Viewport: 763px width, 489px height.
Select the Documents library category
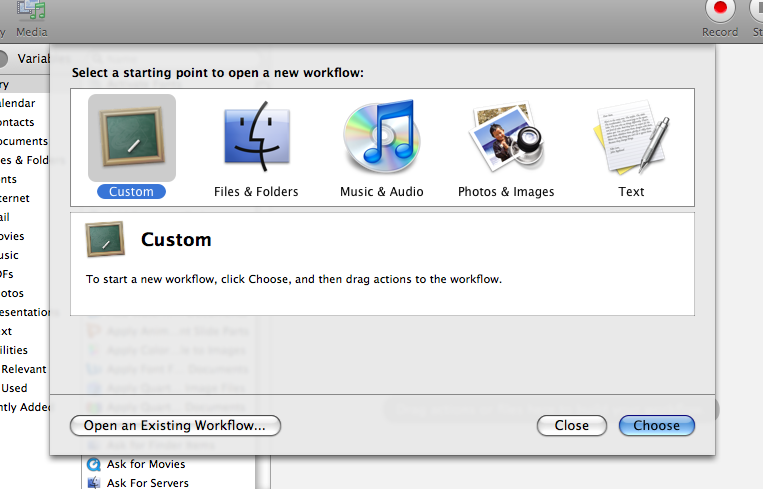point(24,141)
